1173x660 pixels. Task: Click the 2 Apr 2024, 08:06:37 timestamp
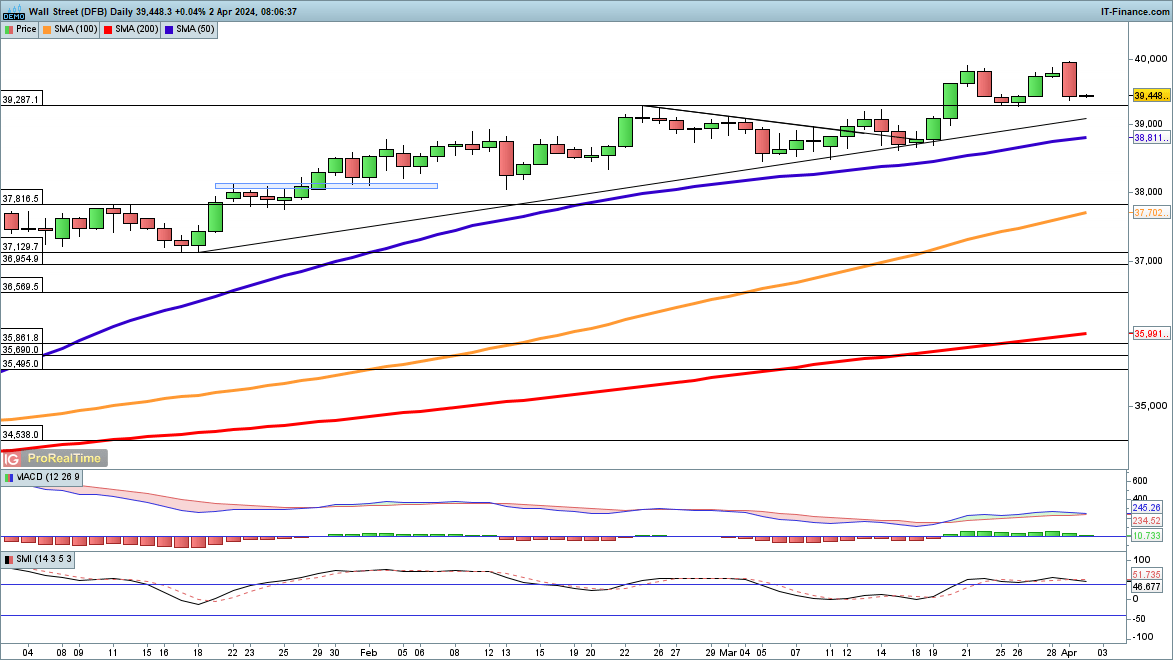(252, 12)
